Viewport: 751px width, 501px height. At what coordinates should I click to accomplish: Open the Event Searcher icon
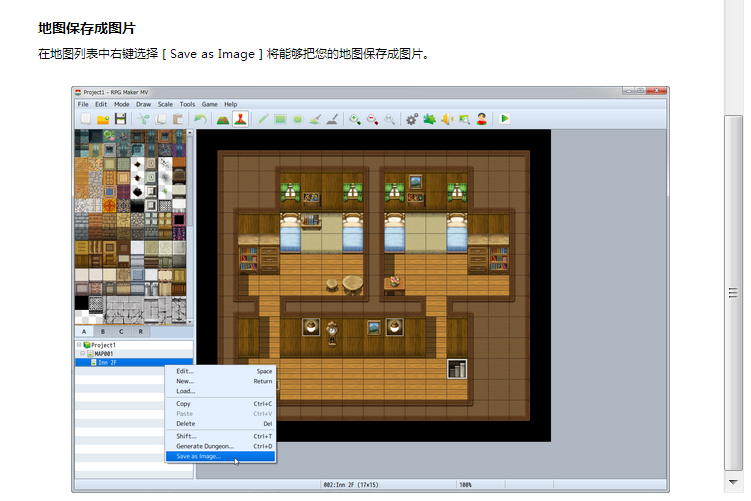tap(464, 119)
